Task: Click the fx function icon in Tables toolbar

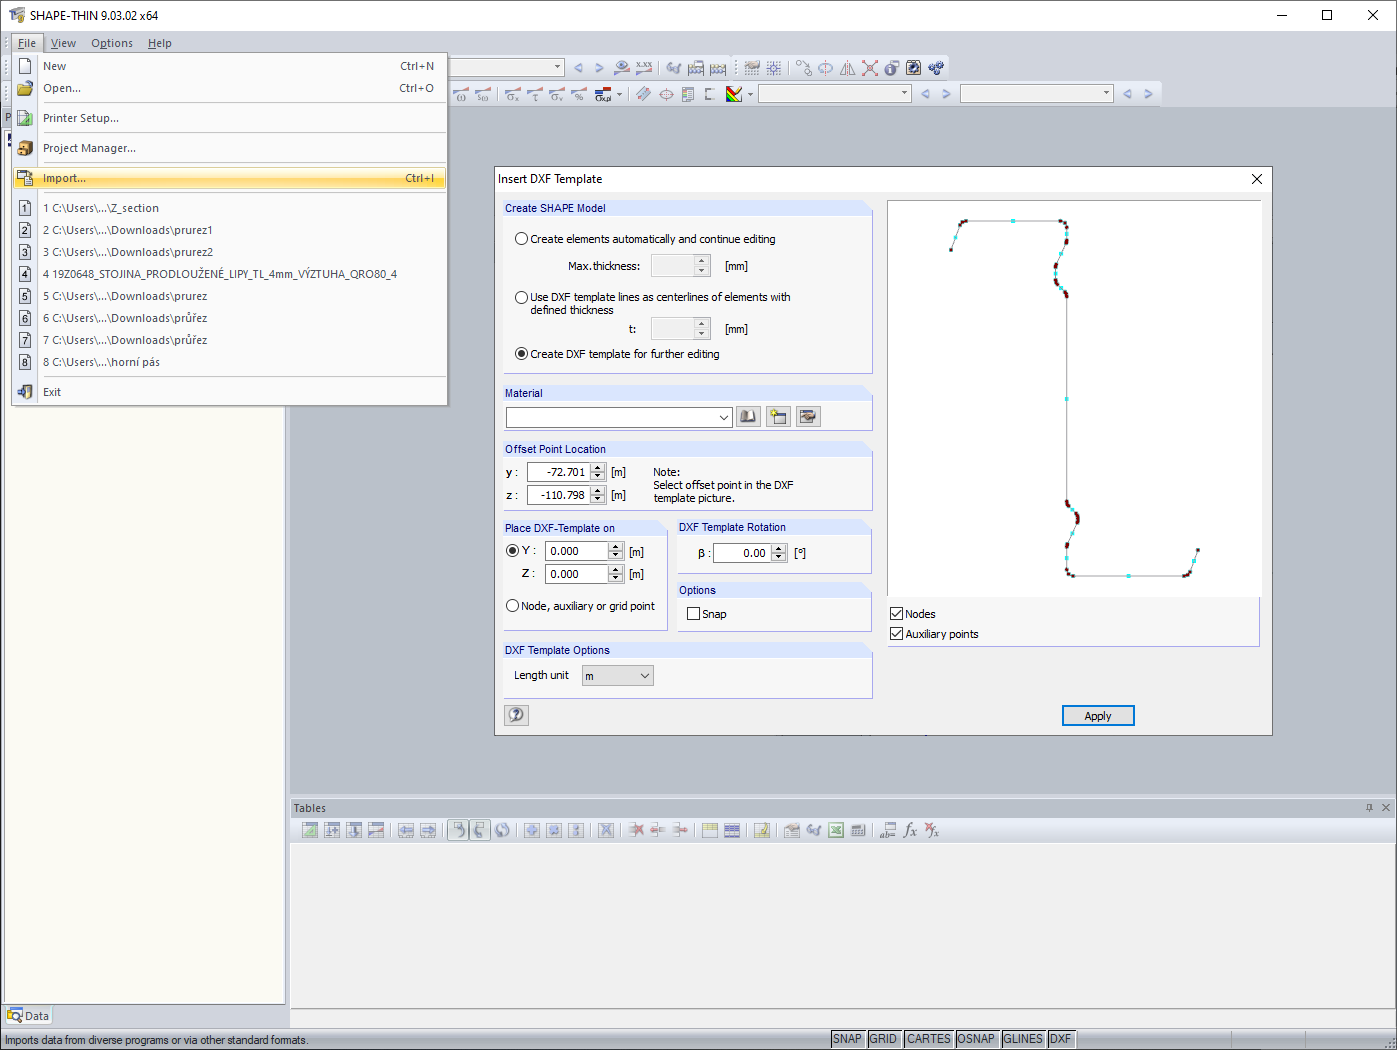Action: 909,830
